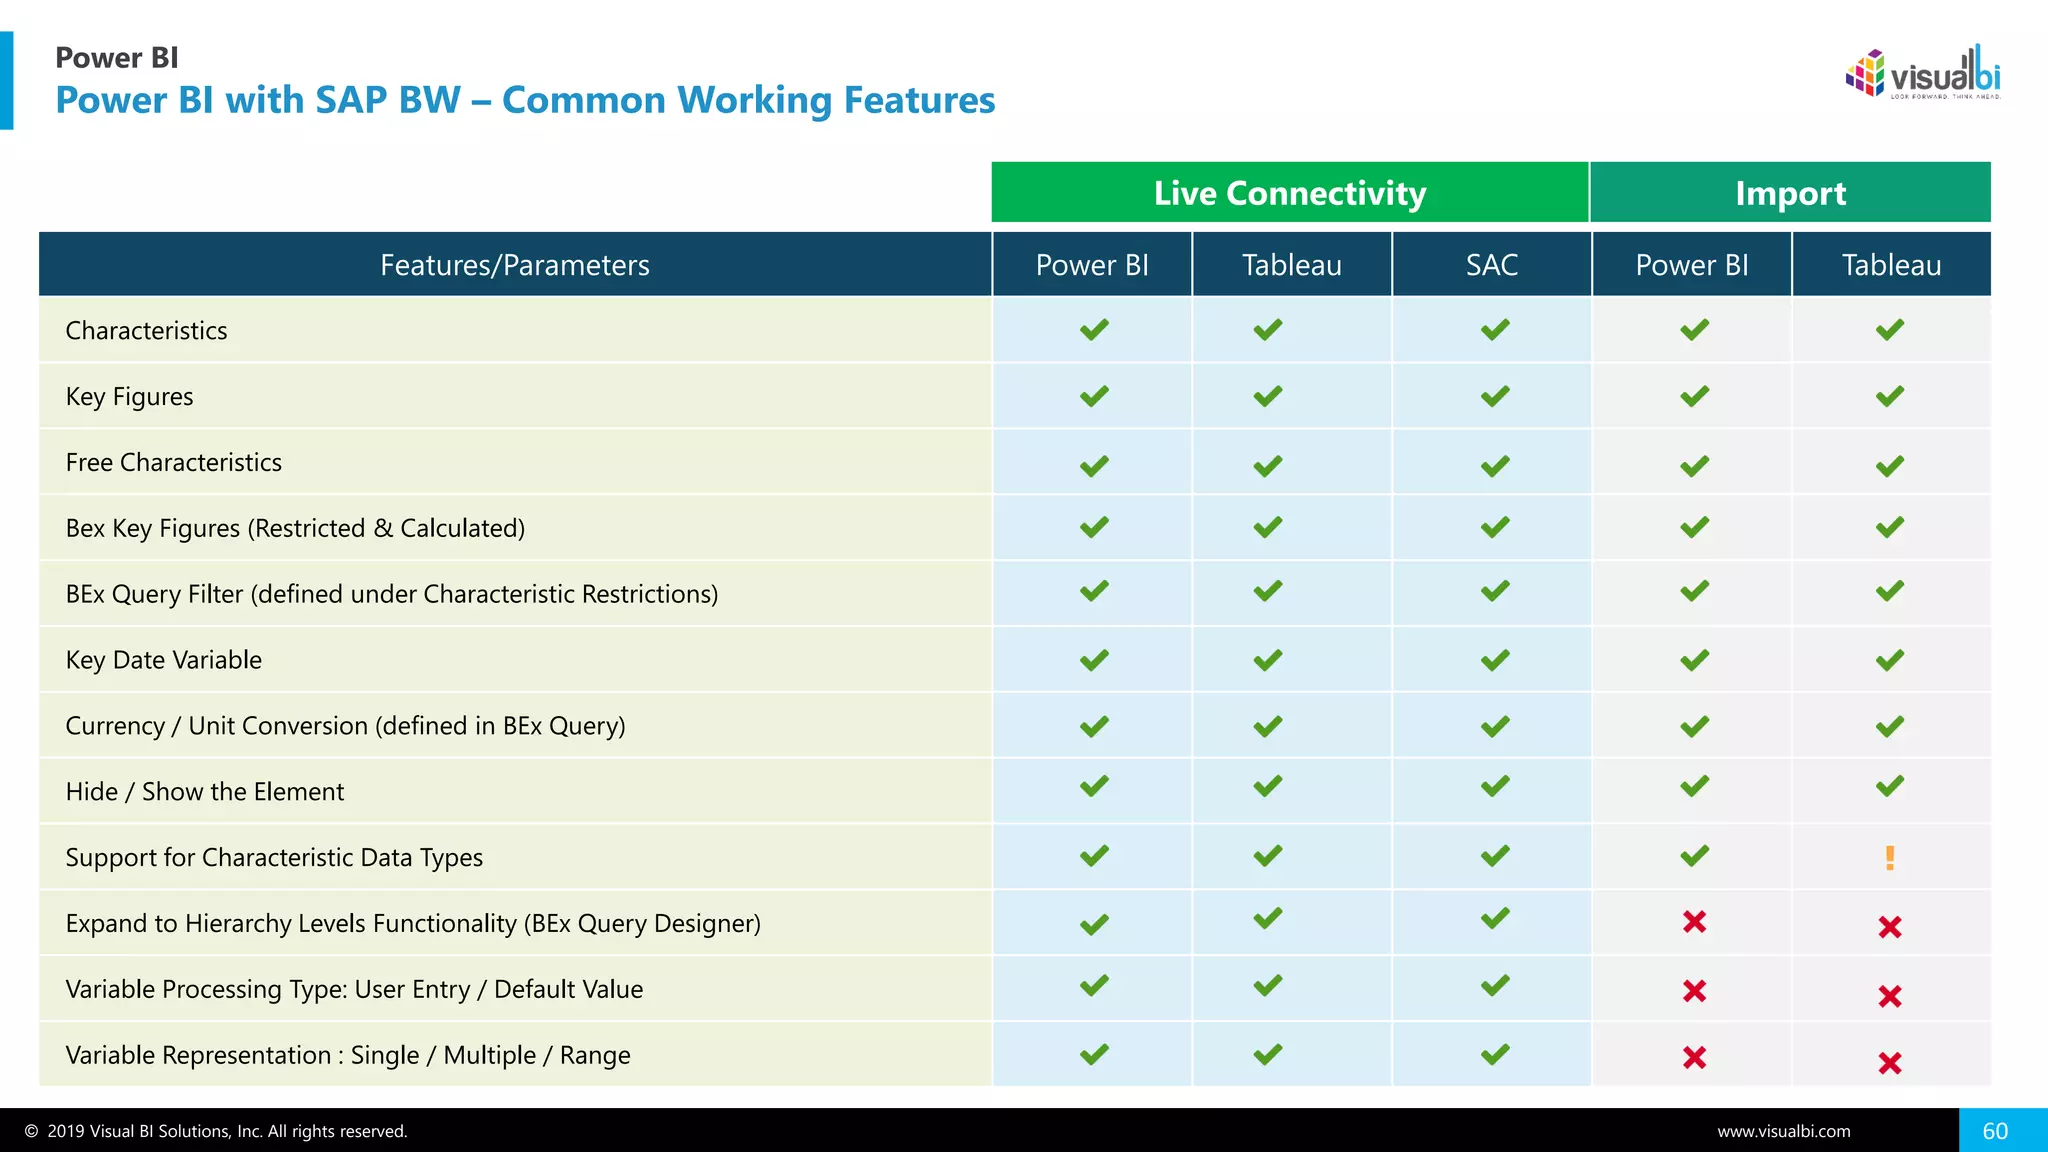Click red cross for Expand to Hierarchy Levels under Import Tableau

pyautogui.click(x=1890, y=927)
